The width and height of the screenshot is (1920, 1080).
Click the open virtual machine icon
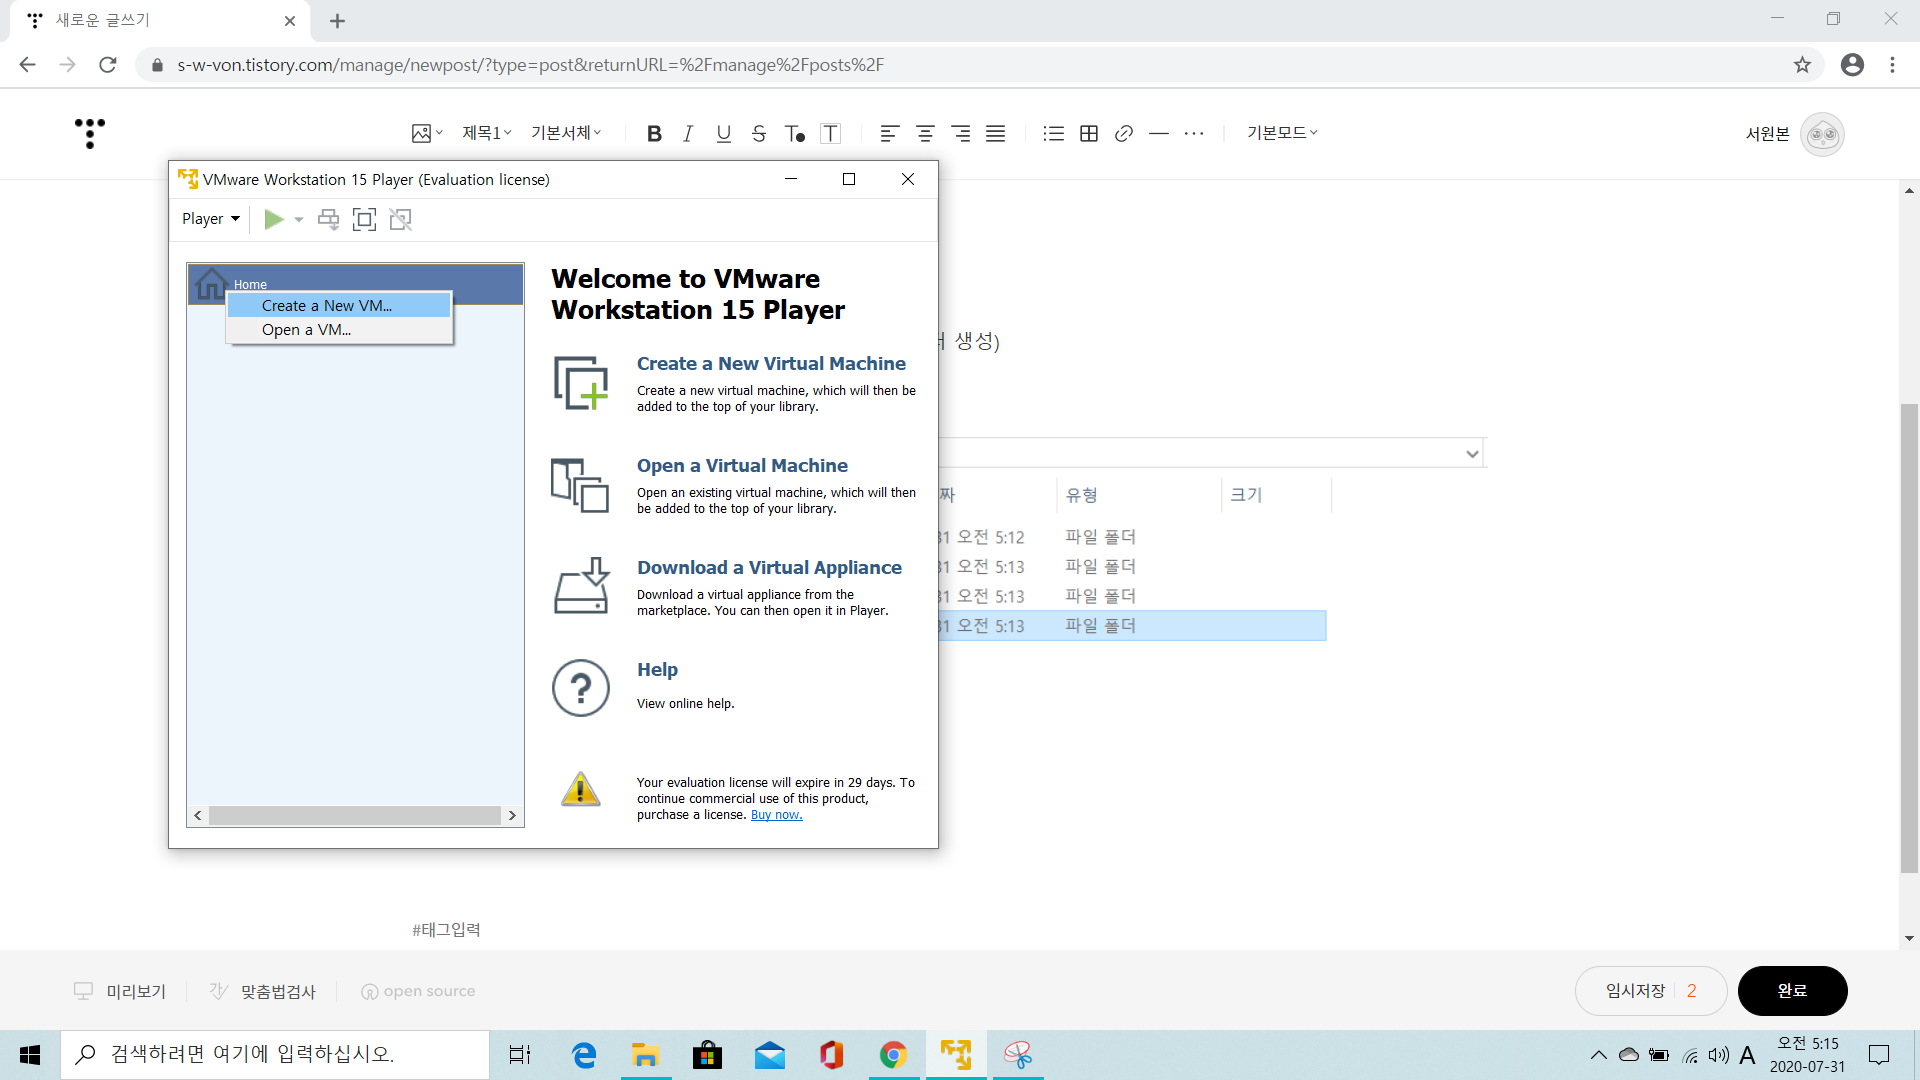(x=580, y=485)
